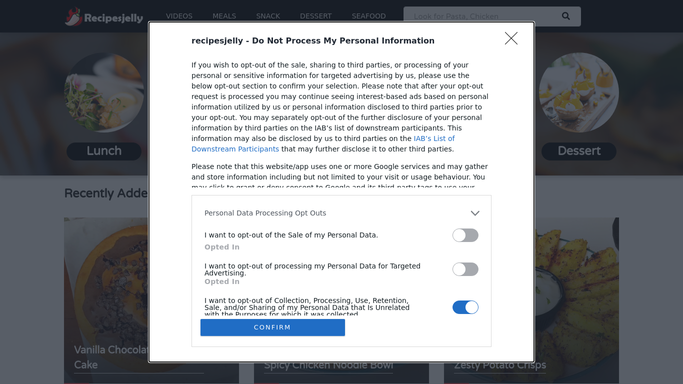683x384 pixels.
Task: Open the VIDEOS menu item
Action: click(x=179, y=16)
